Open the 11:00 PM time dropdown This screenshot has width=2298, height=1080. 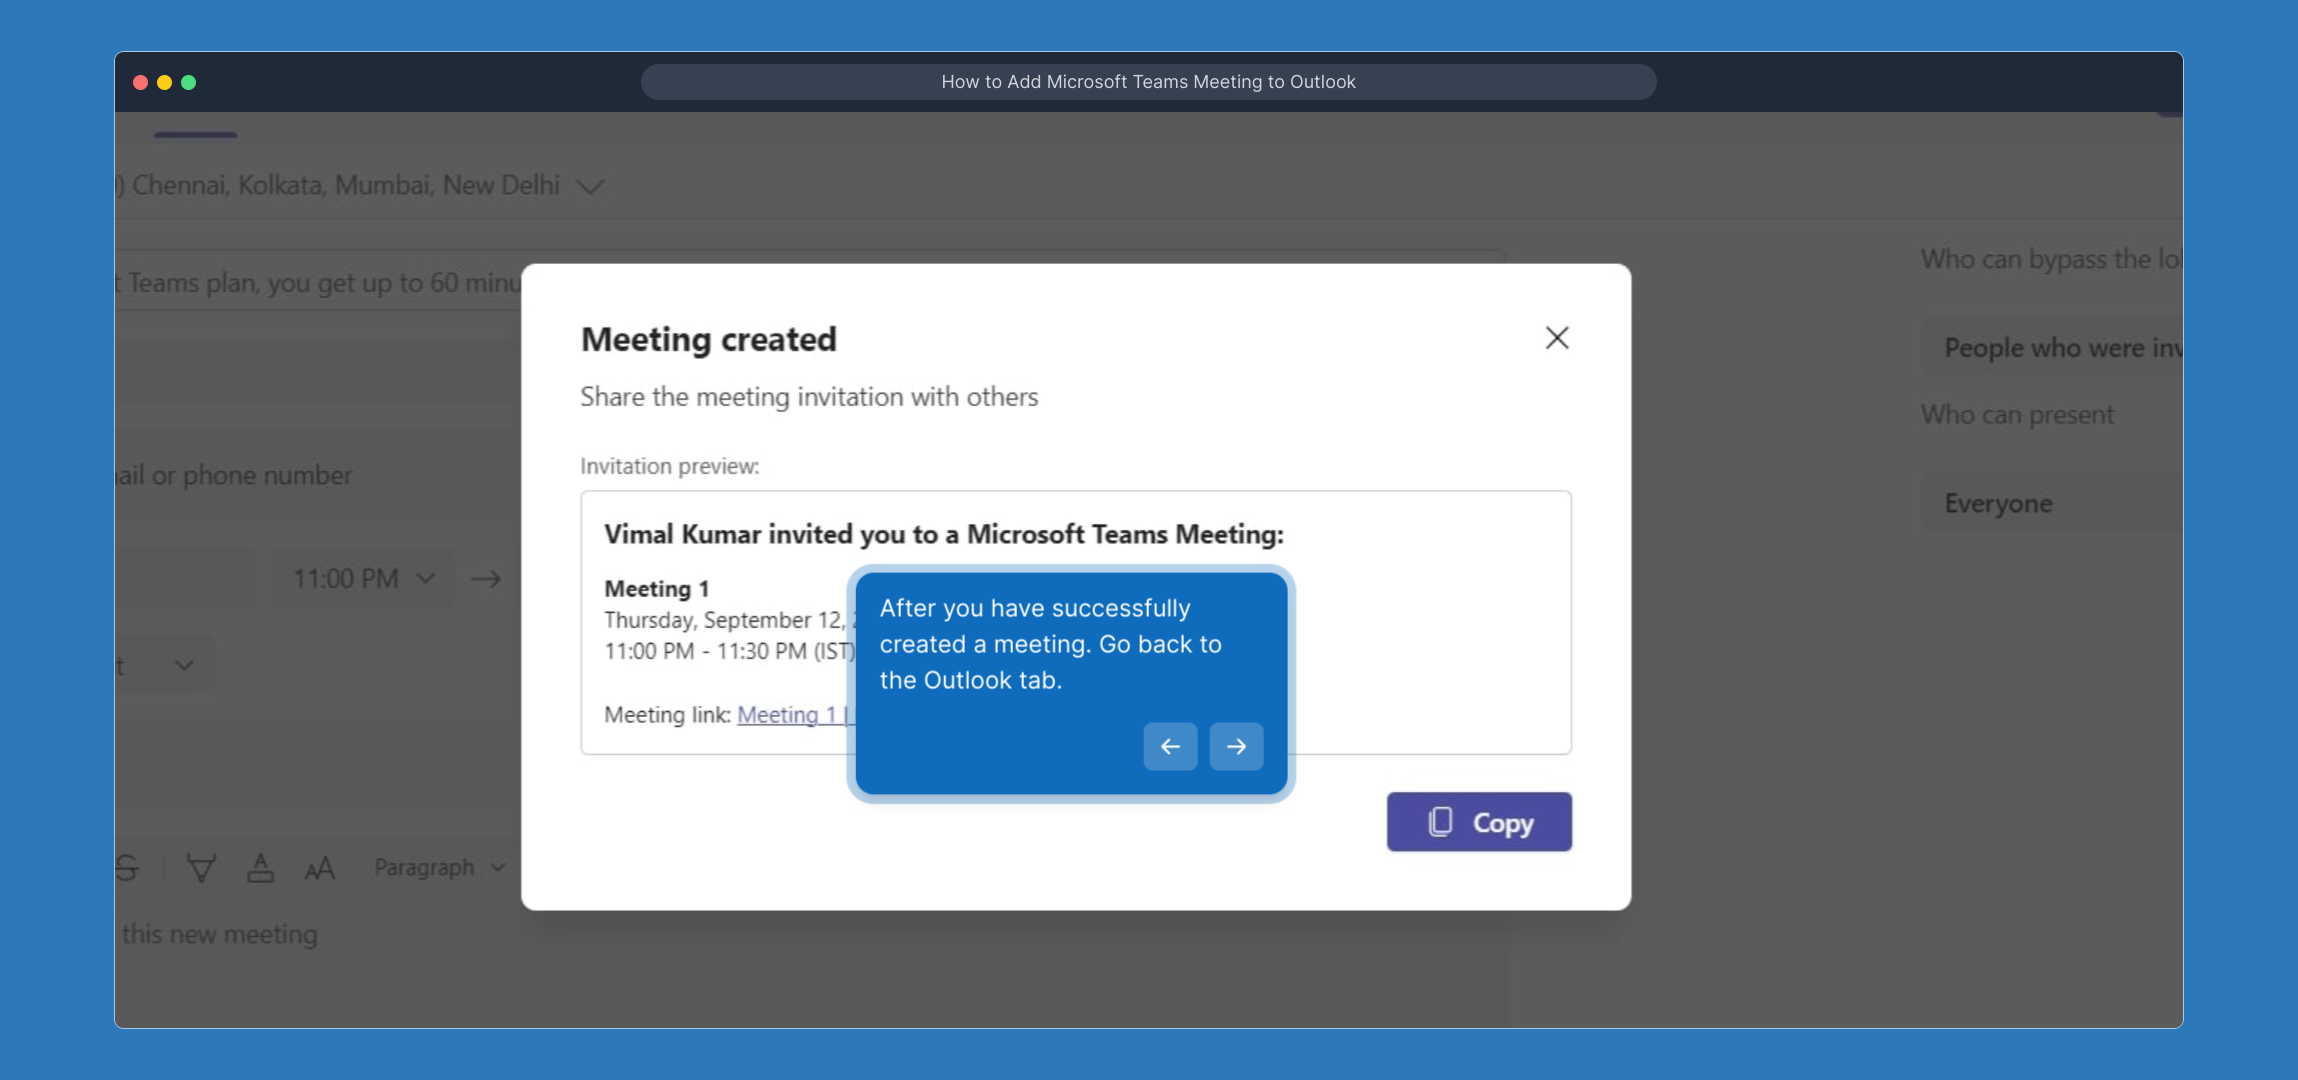362,579
